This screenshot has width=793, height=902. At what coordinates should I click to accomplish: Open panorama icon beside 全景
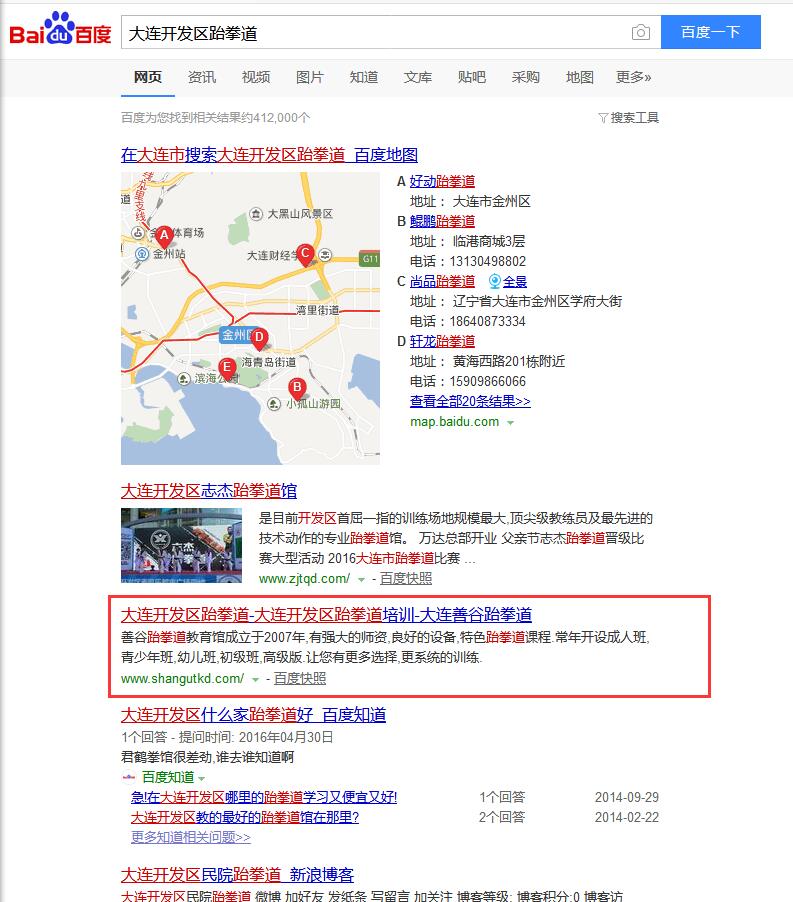(x=494, y=281)
